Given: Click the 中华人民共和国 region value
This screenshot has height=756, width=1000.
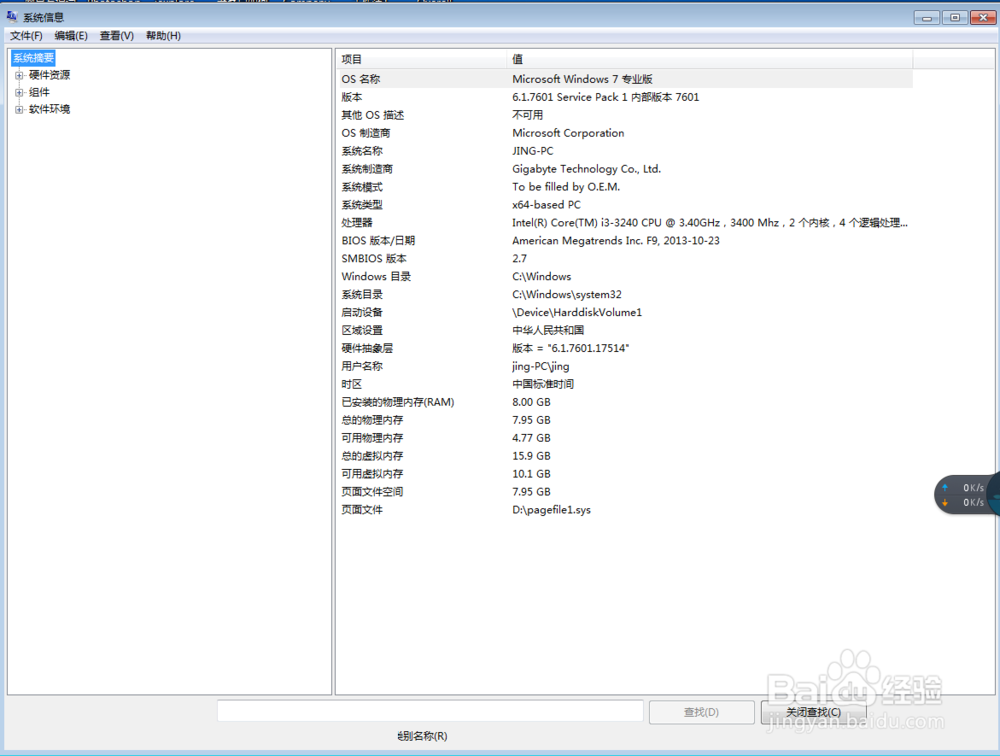Looking at the screenshot, I should click(x=548, y=330).
